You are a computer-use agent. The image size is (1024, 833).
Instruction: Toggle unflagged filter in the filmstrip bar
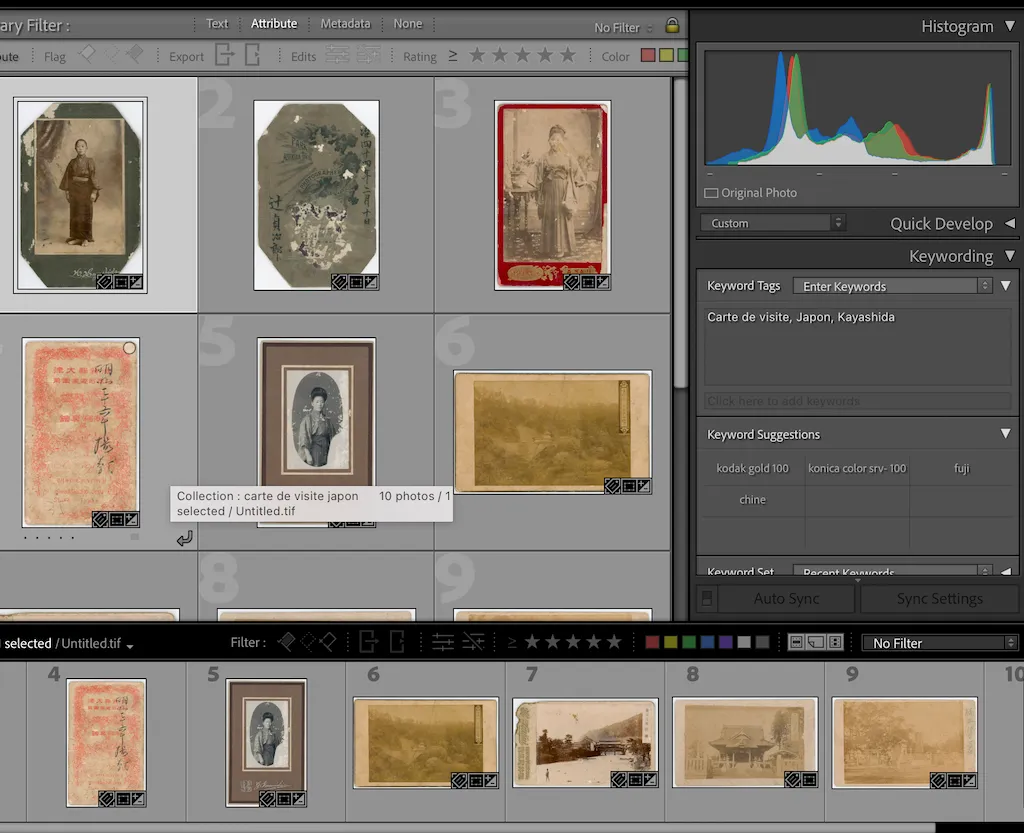(x=308, y=642)
